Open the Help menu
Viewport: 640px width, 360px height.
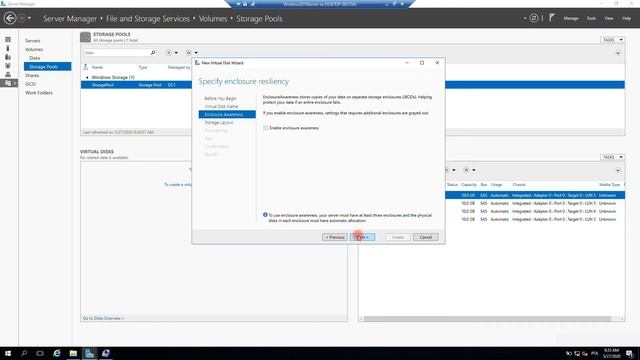pyautogui.click(x=626, y=18)
